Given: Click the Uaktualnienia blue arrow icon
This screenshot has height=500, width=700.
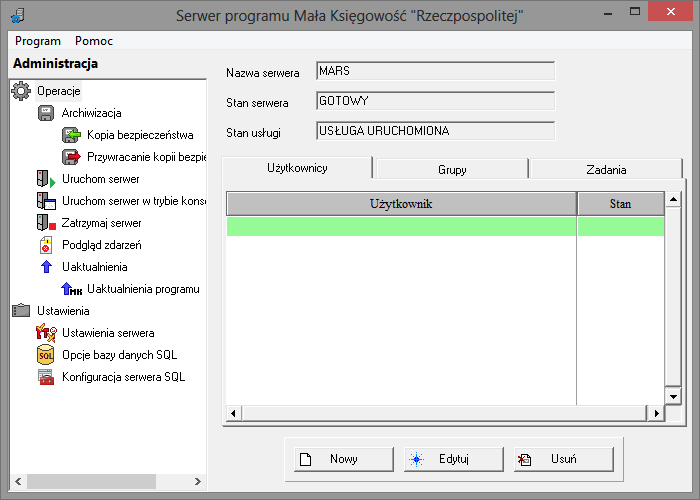Looking at the screenshot, I should [45, 267].
